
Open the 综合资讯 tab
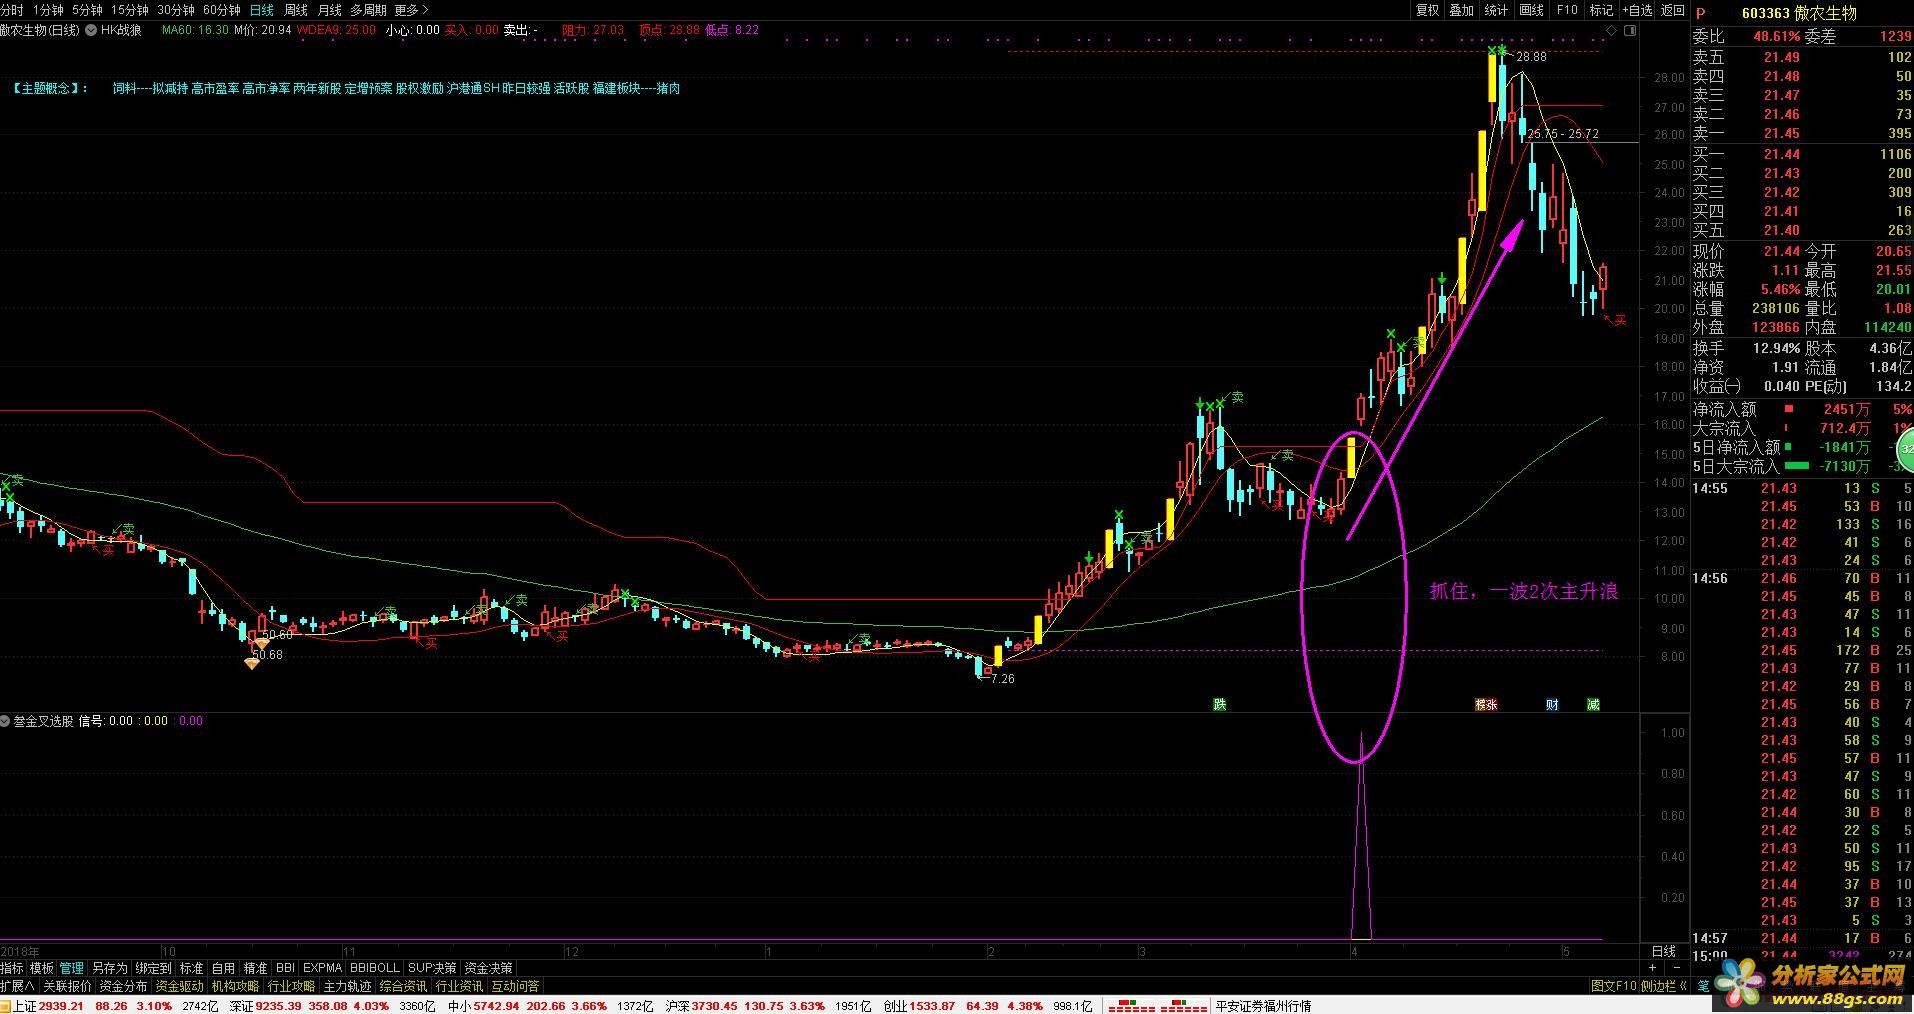tap(403, 986)
